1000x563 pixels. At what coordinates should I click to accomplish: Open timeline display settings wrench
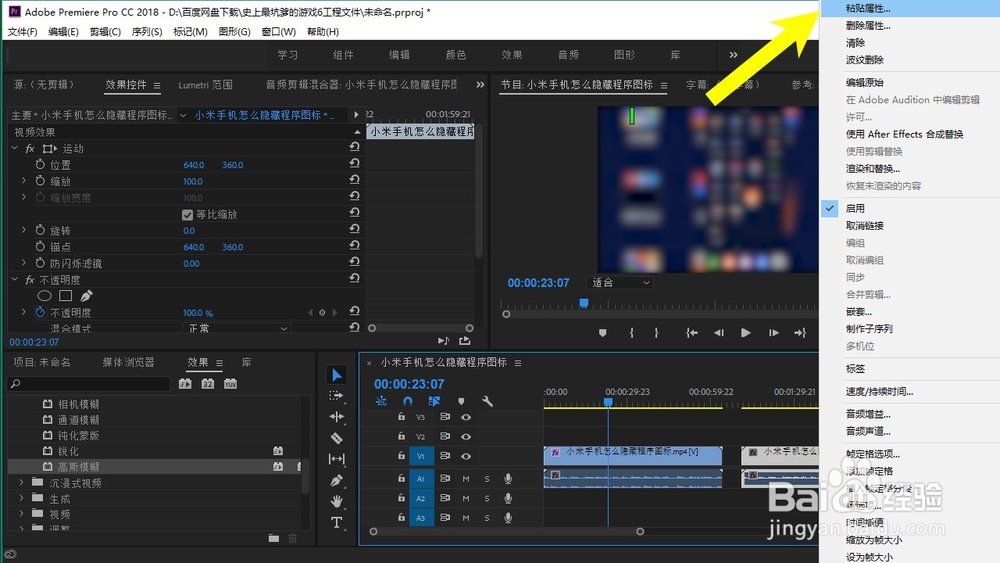coord(487,401)
